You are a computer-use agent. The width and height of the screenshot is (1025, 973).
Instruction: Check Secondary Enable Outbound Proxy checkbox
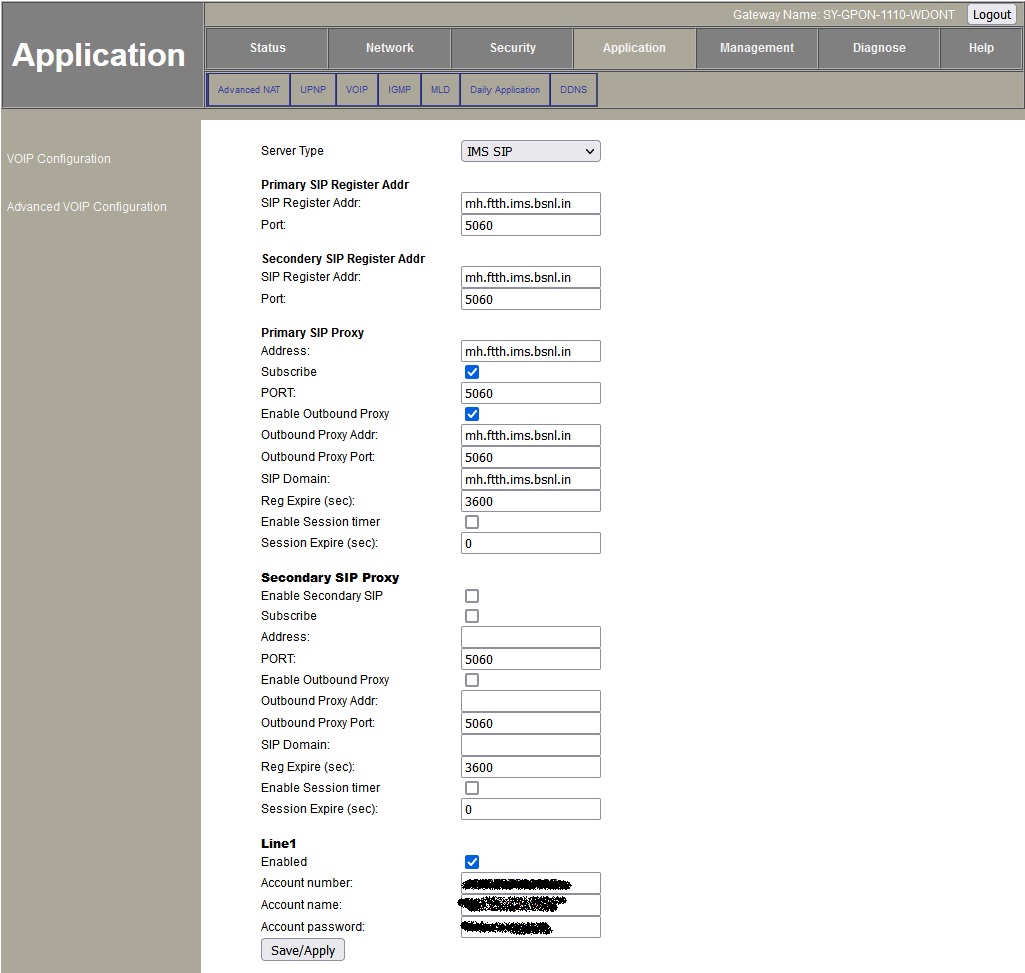(x=472, y=680)
